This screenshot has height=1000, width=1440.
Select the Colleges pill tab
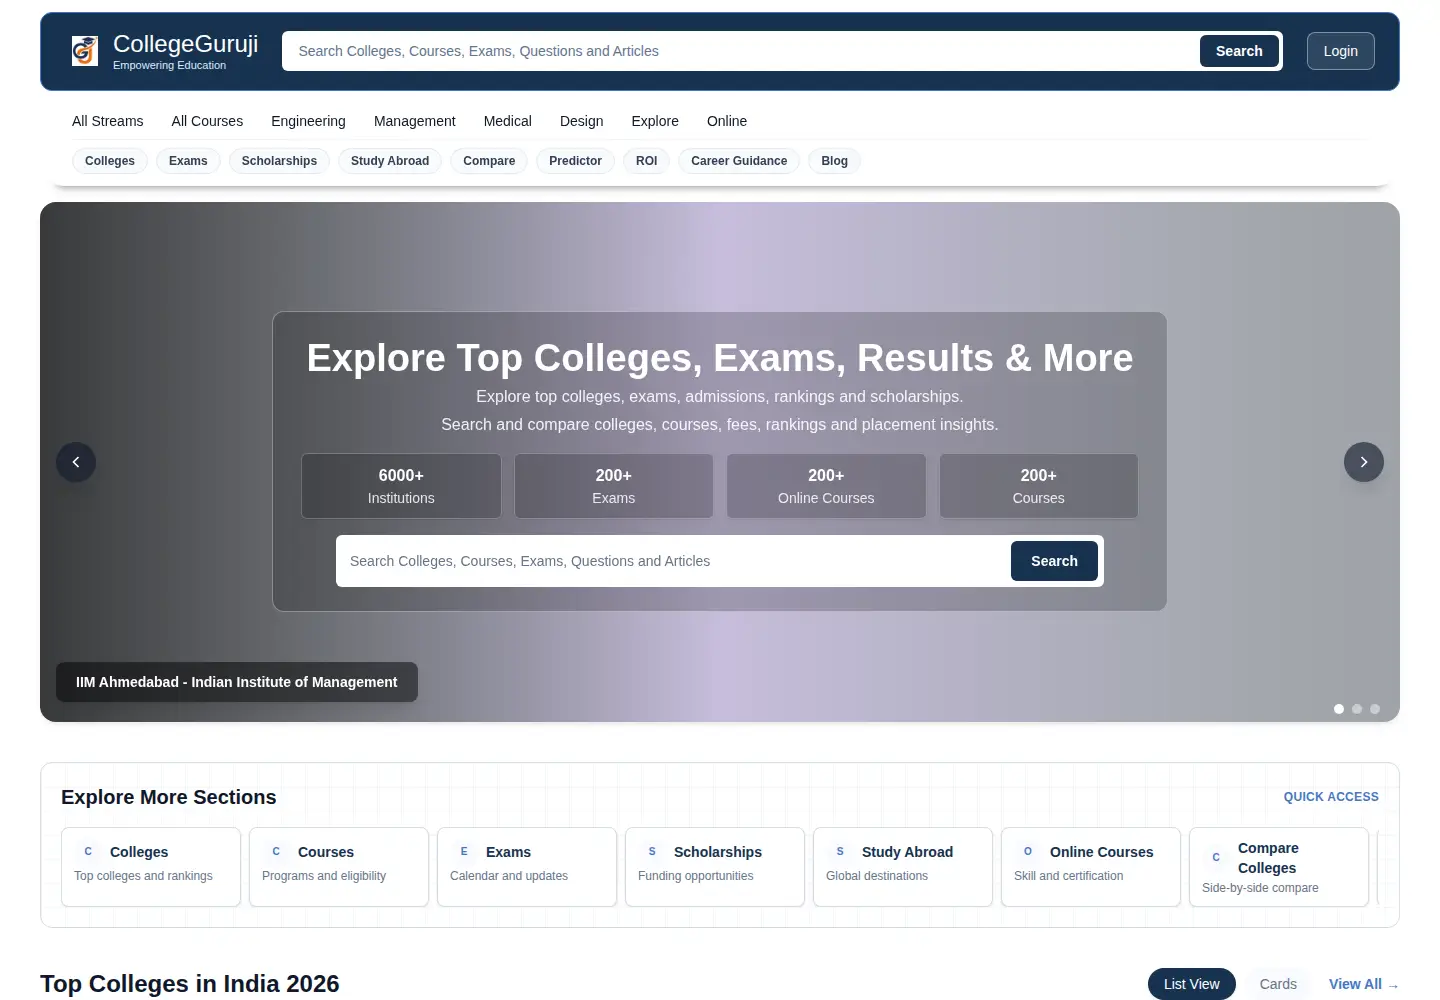click(x=110, y=161)
